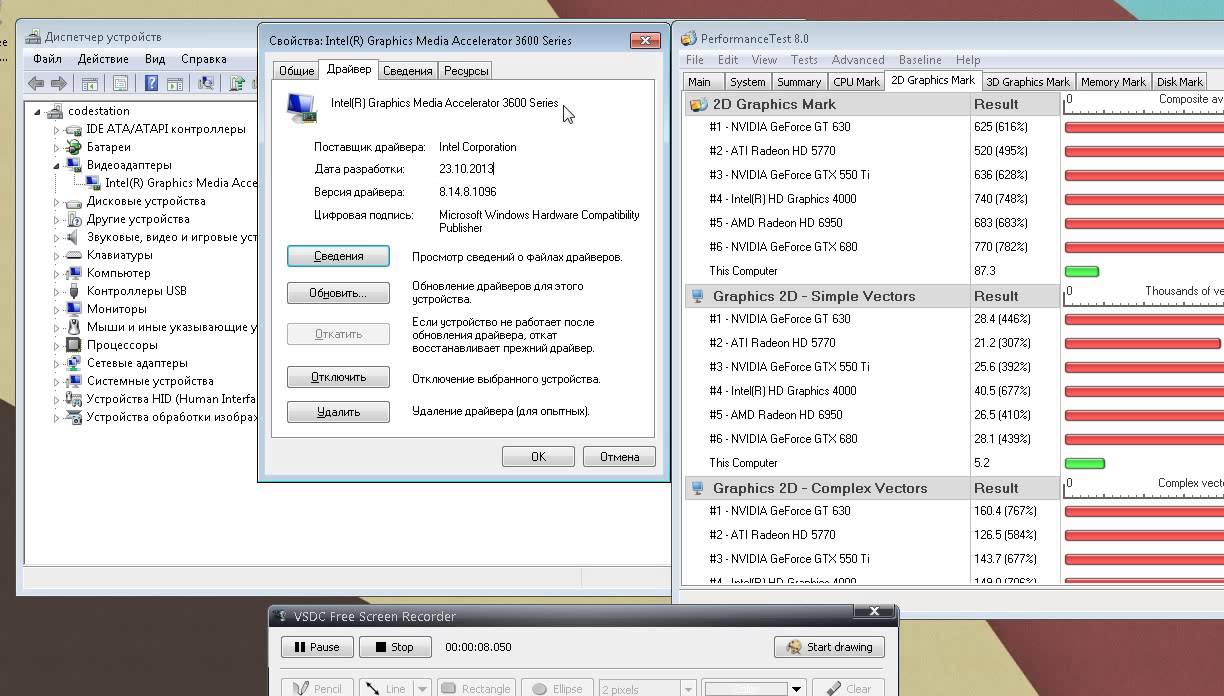
Task: Open the Line tool dropdown arrow in recorder
Action: (x=422, y=688)
